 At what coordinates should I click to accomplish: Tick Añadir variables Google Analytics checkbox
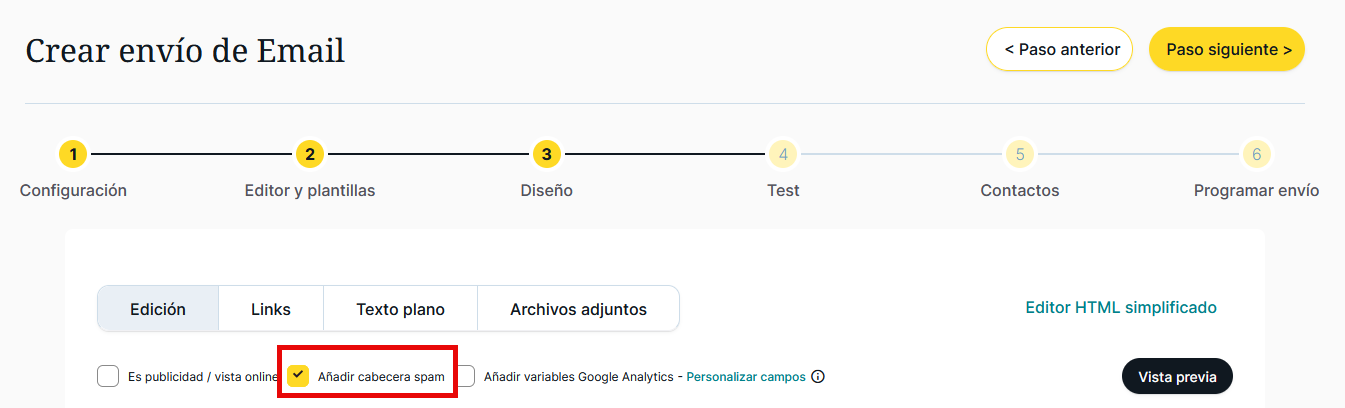(464, 376)
